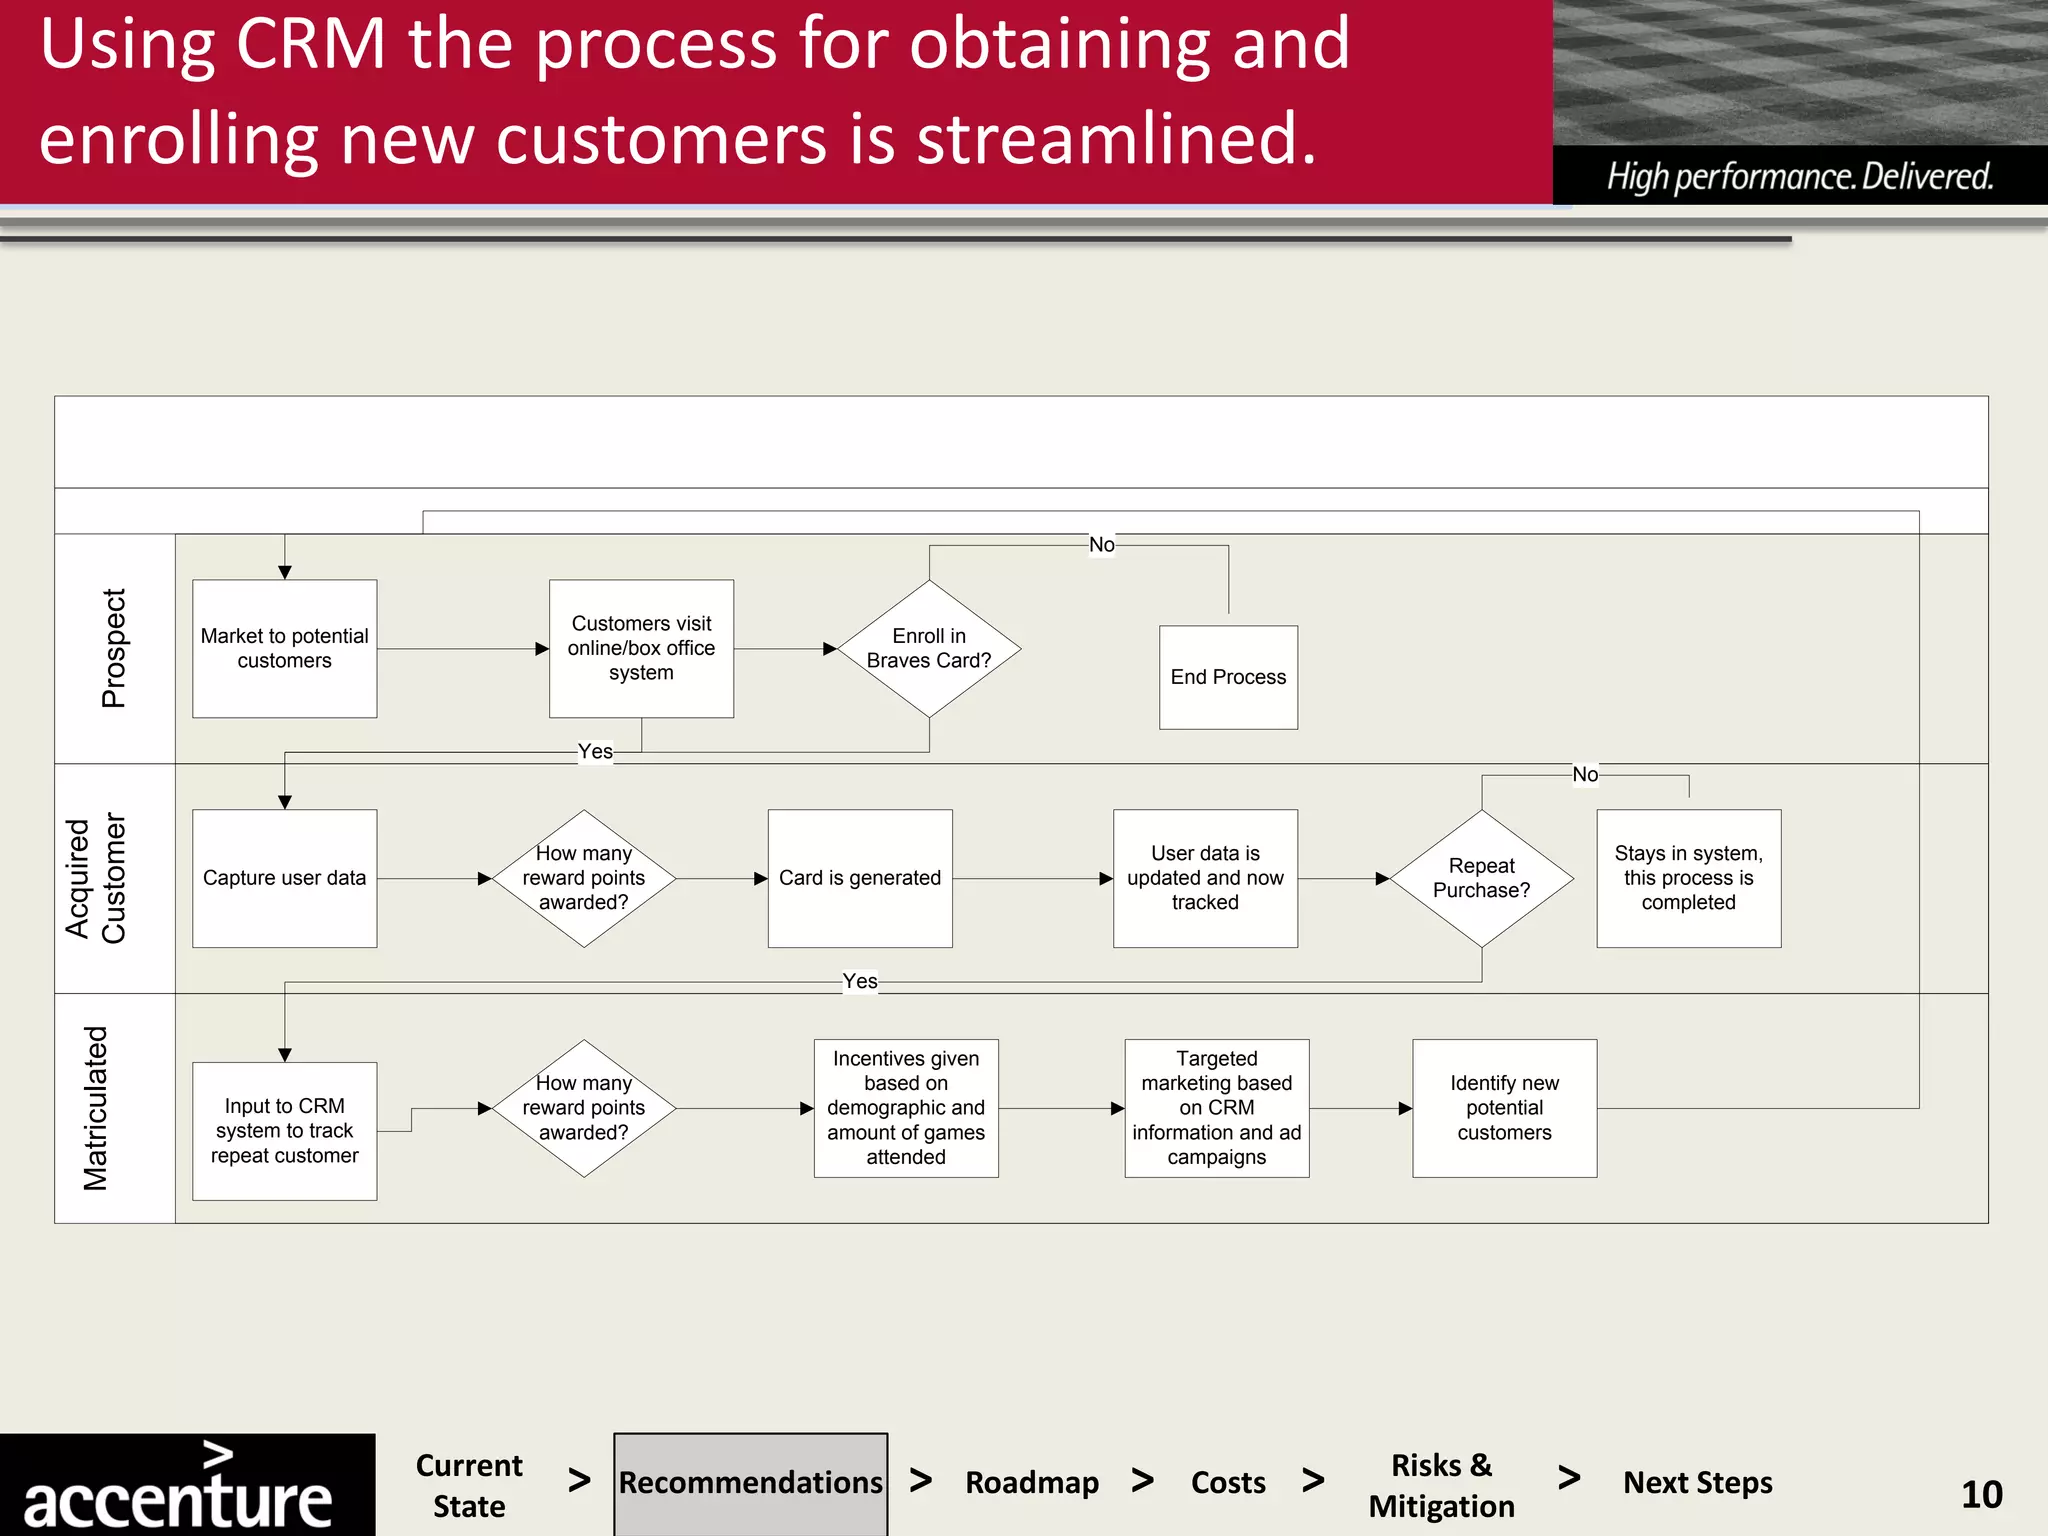Click the No label above Enroll decision

(x=1102, y=545)
